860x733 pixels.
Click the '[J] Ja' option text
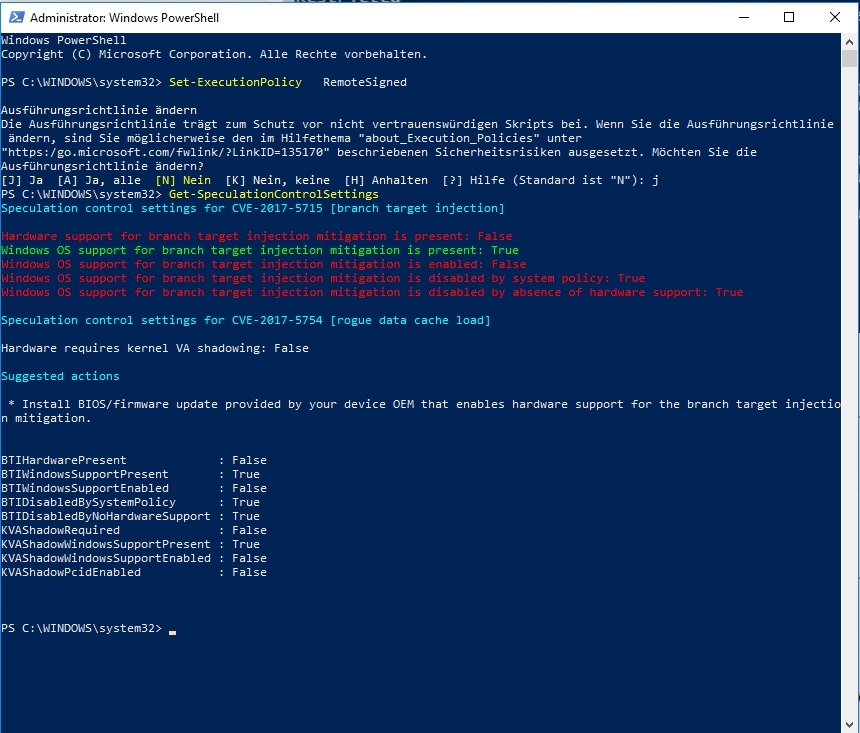click(22, 181)
